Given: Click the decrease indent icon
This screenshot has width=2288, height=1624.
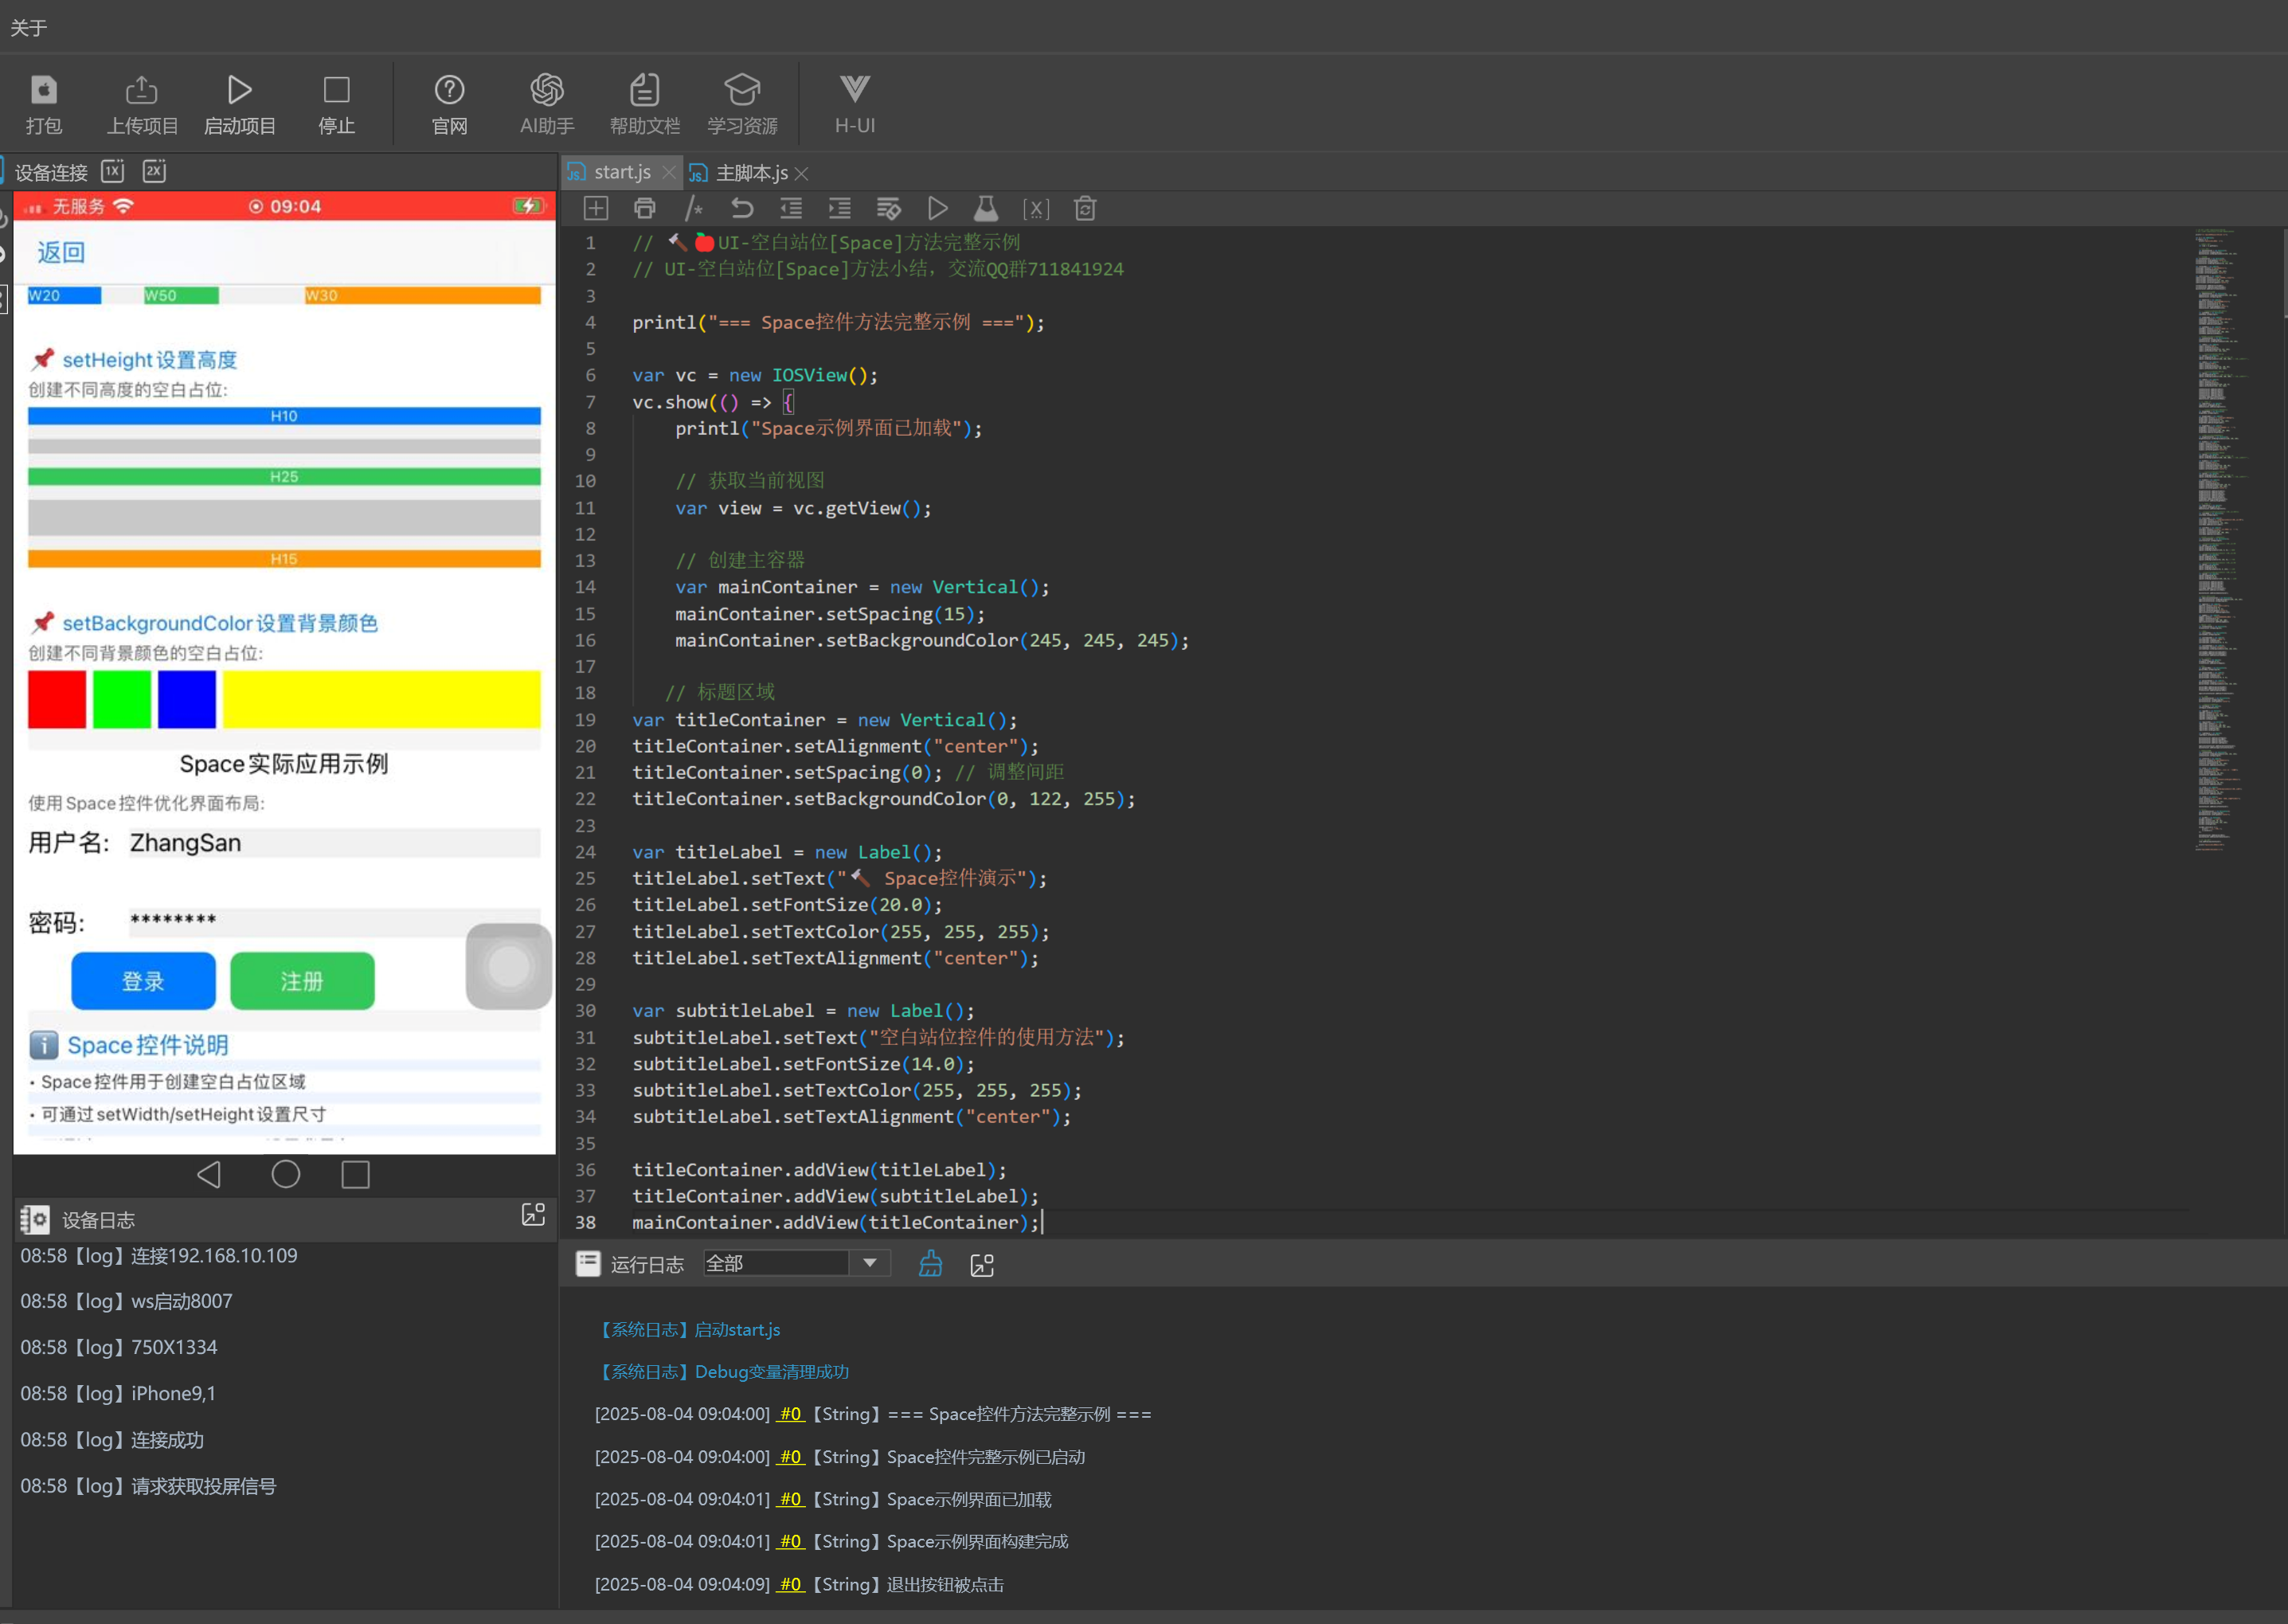Looking at the screenshot, I should [791, 208].
